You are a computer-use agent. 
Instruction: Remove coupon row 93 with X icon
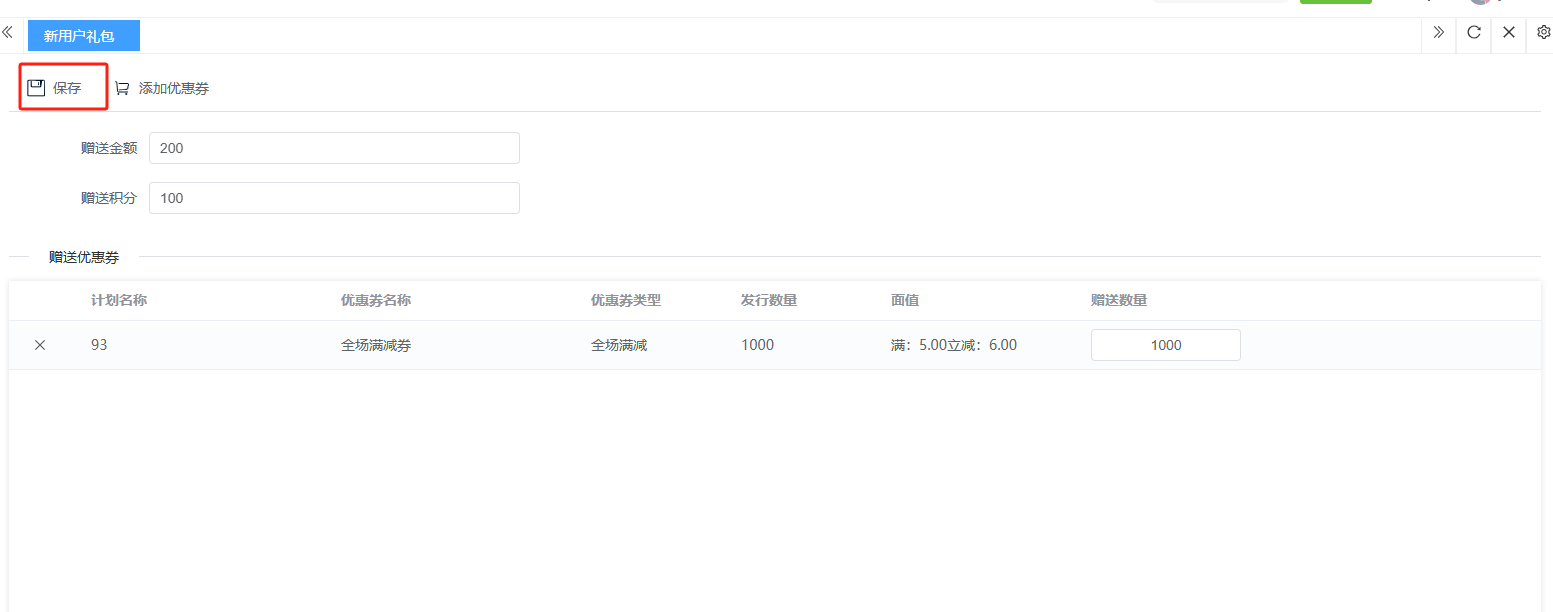click(40, 345)
